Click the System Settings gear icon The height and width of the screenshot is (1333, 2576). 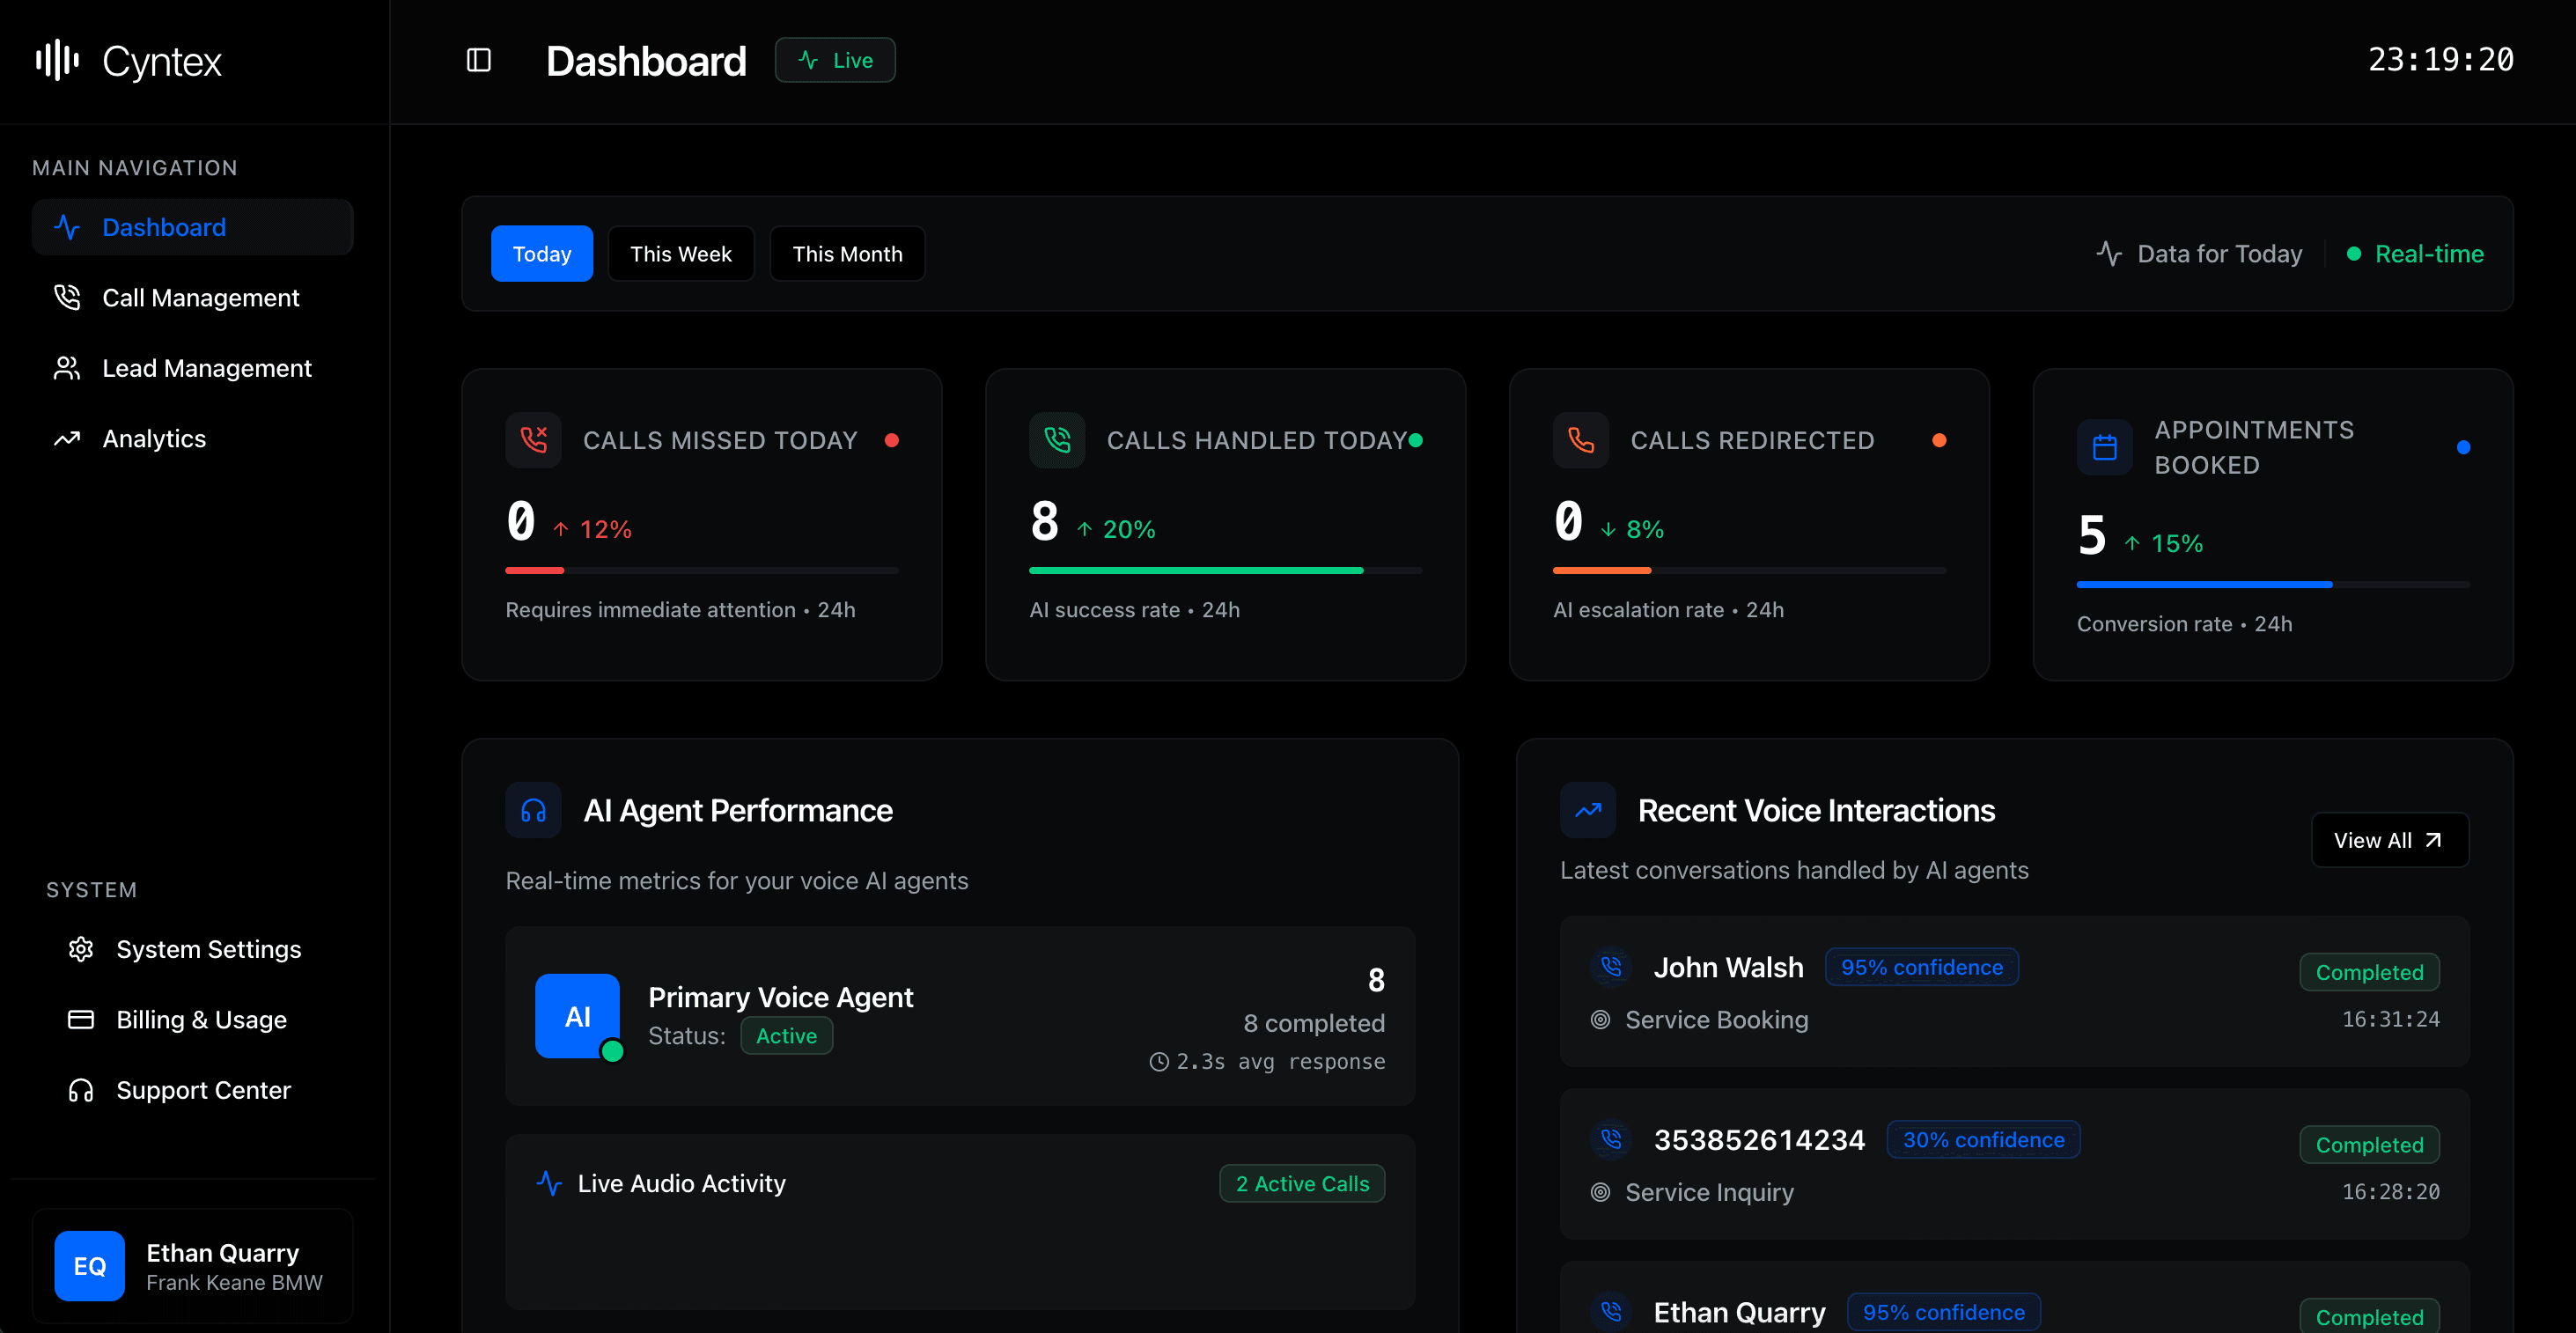pyautogui.click(x=81, y=949)
